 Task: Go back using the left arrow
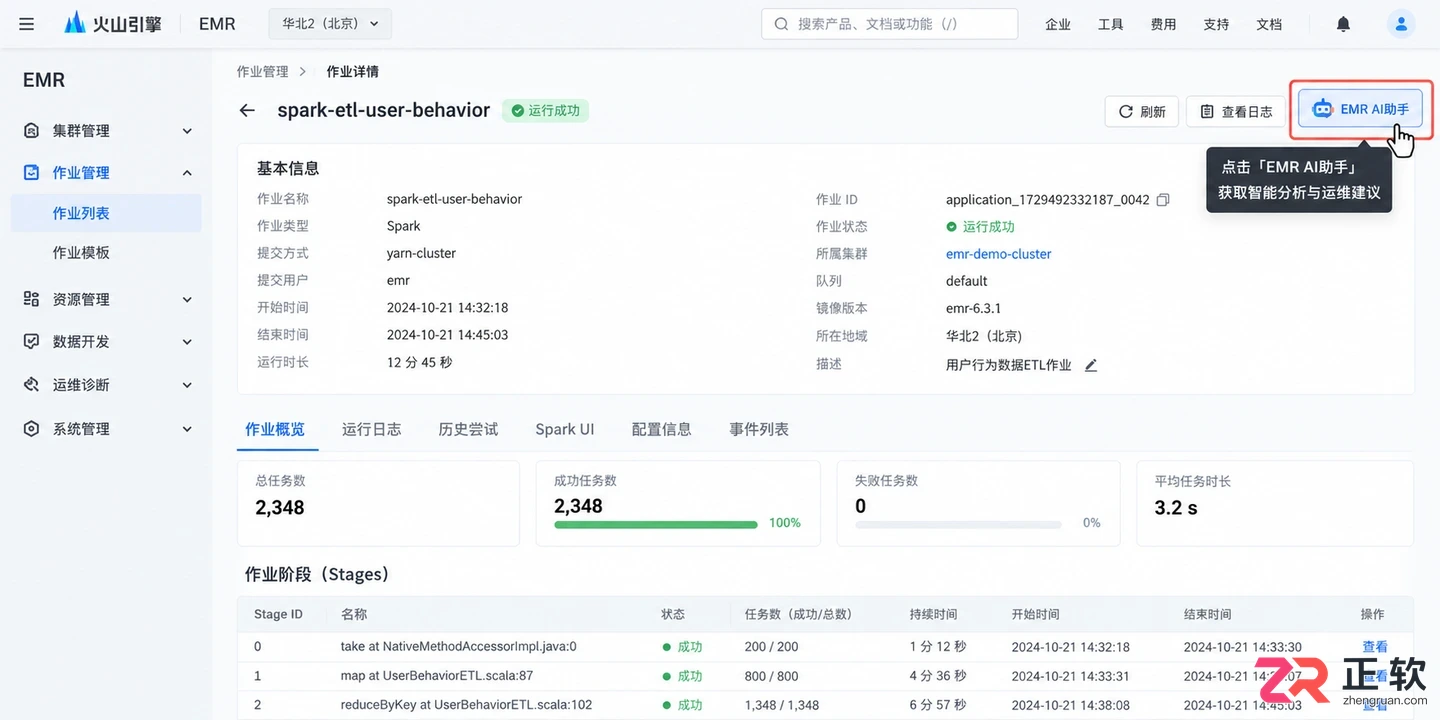[x=247, y=111]
